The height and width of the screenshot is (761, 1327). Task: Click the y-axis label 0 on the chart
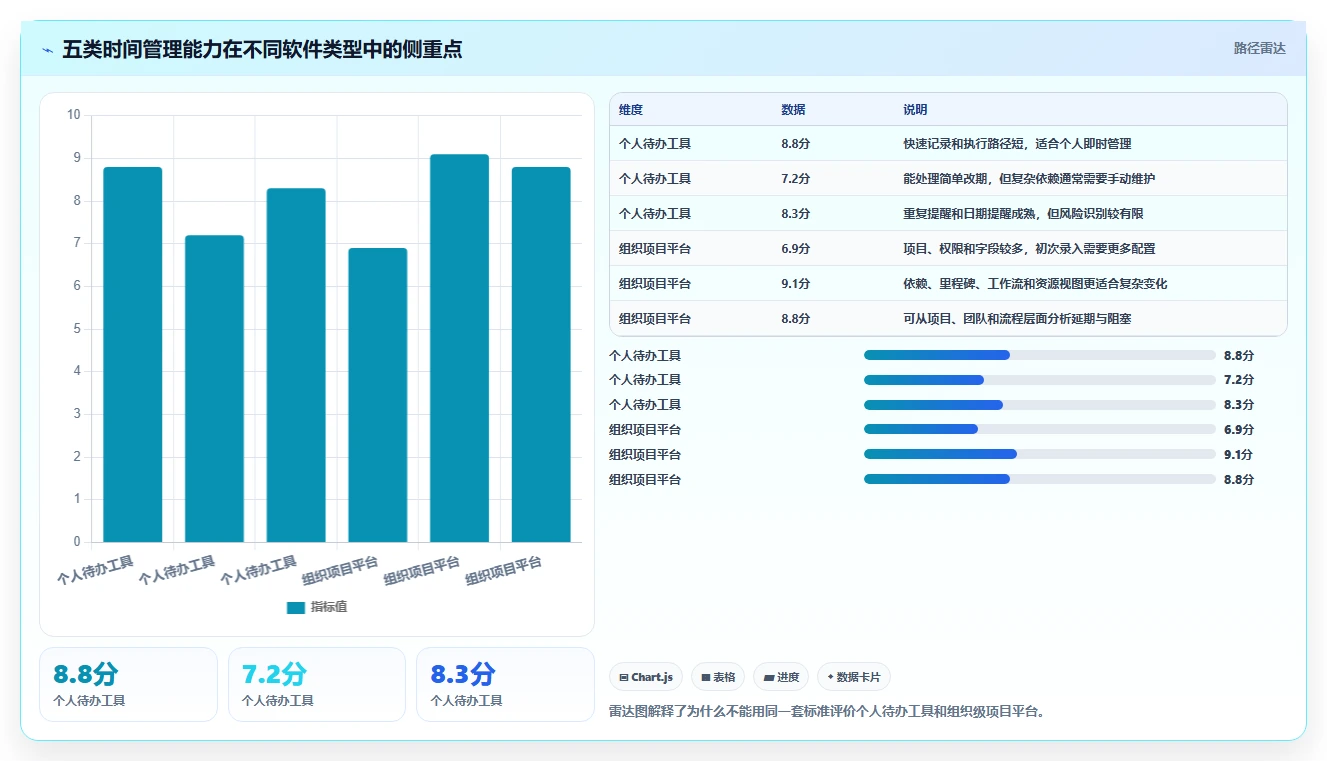(x=76, y=542)
